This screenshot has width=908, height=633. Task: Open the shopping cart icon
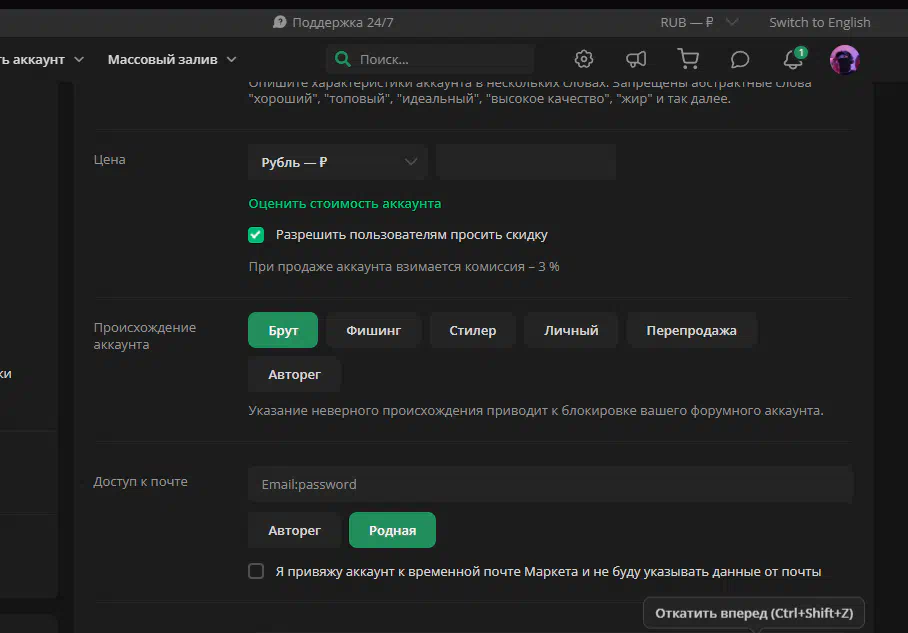coord(688,59)
